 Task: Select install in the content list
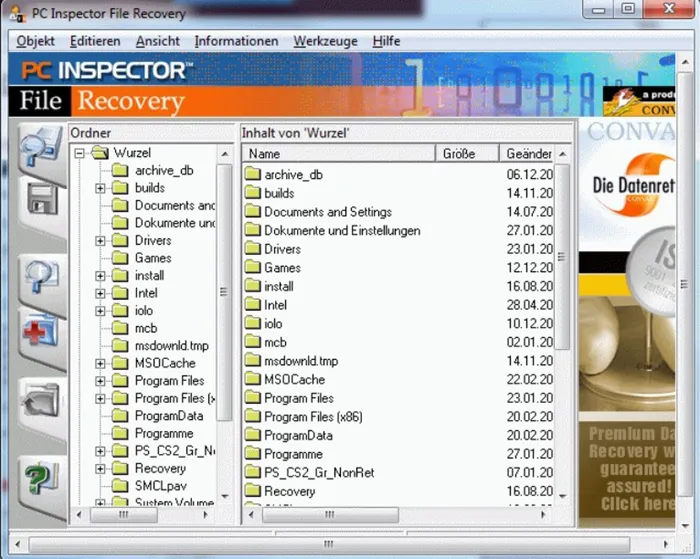coord(279,286)
